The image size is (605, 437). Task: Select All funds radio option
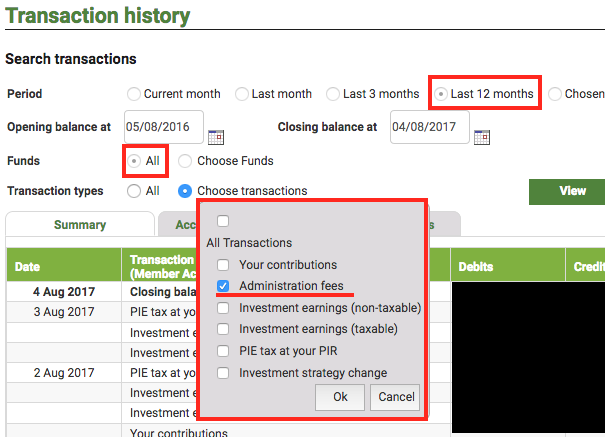click(134, 161)
